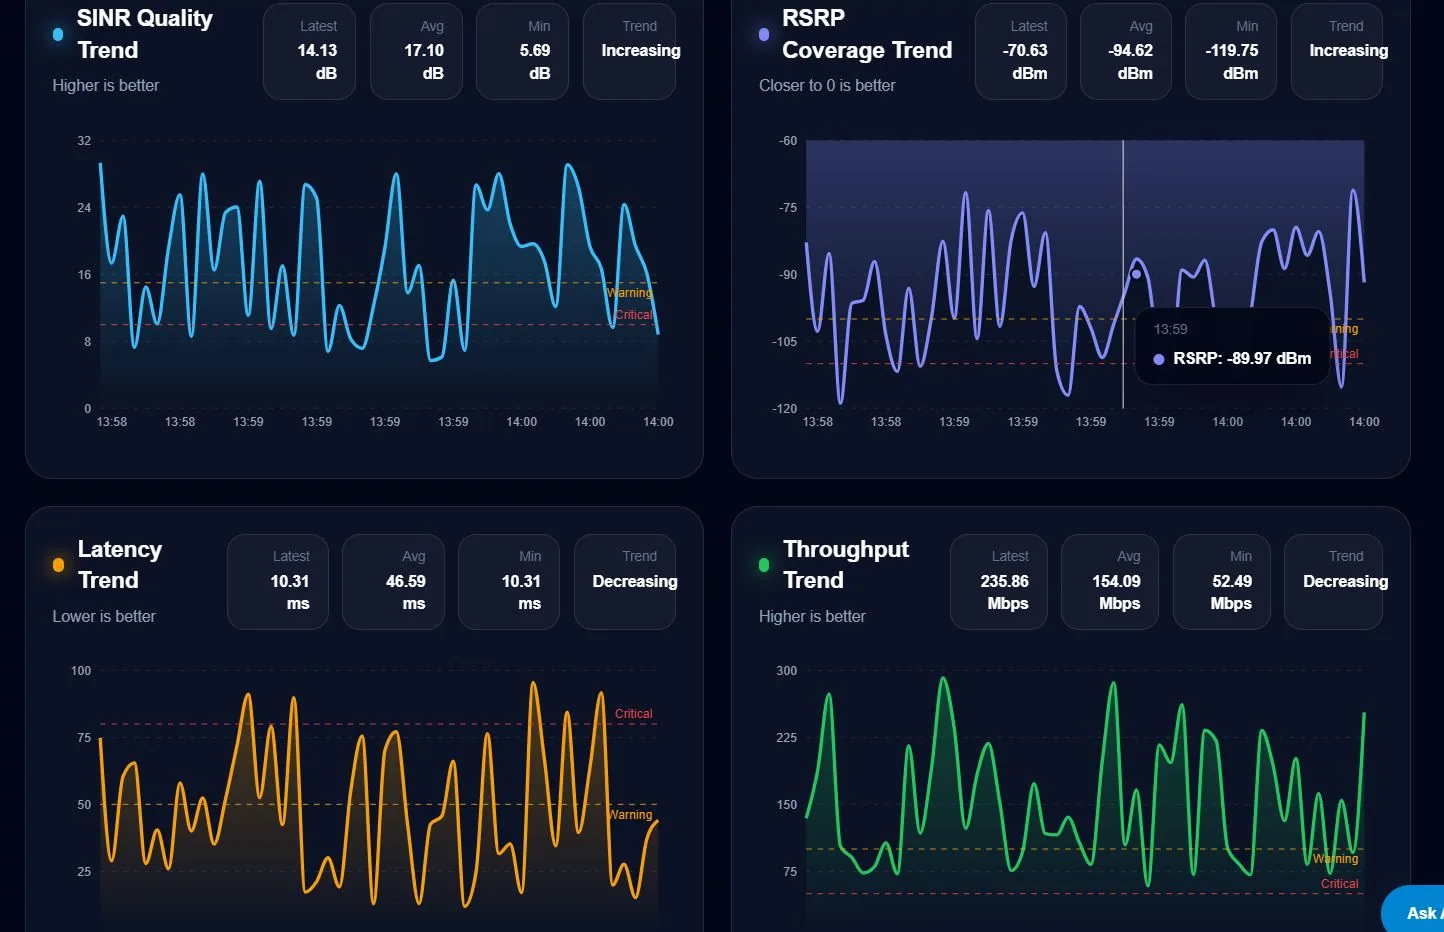Screen dimensions: 1444x932
Task: Select Throughput Avg 154.09 Mbps card
Action: click(1110, 582)
